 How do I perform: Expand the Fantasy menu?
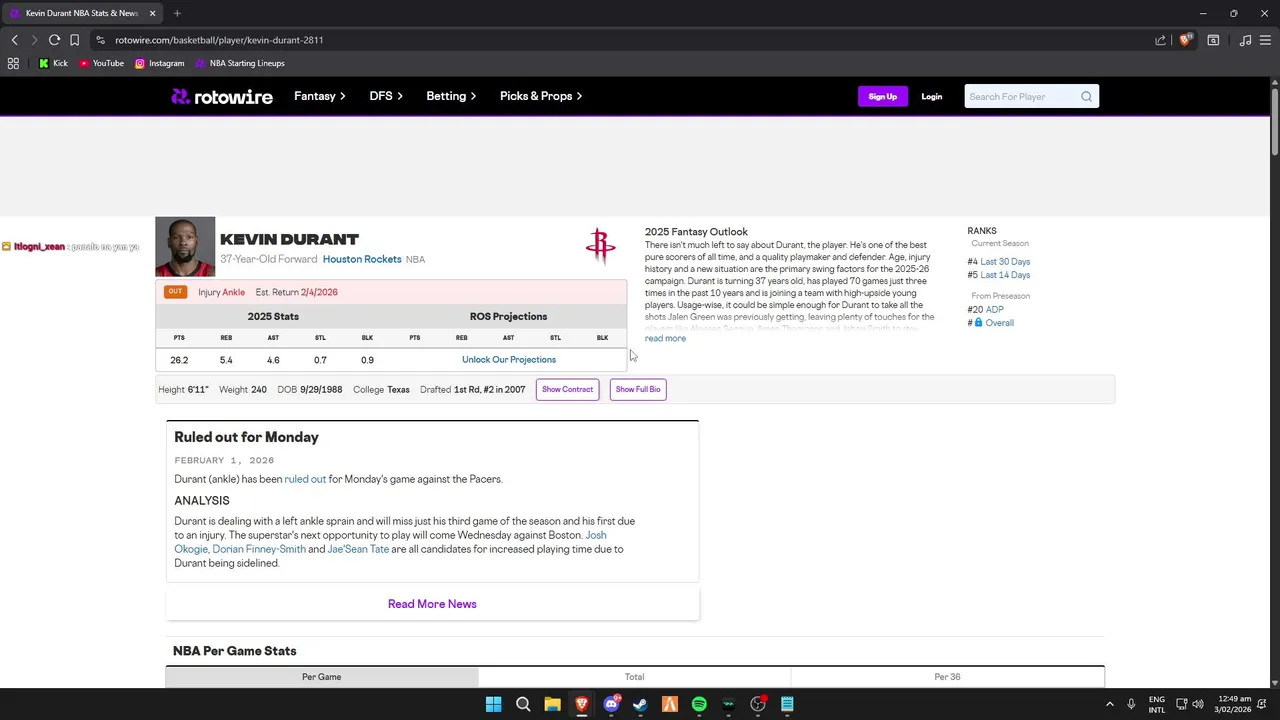(x=319, y=96)
